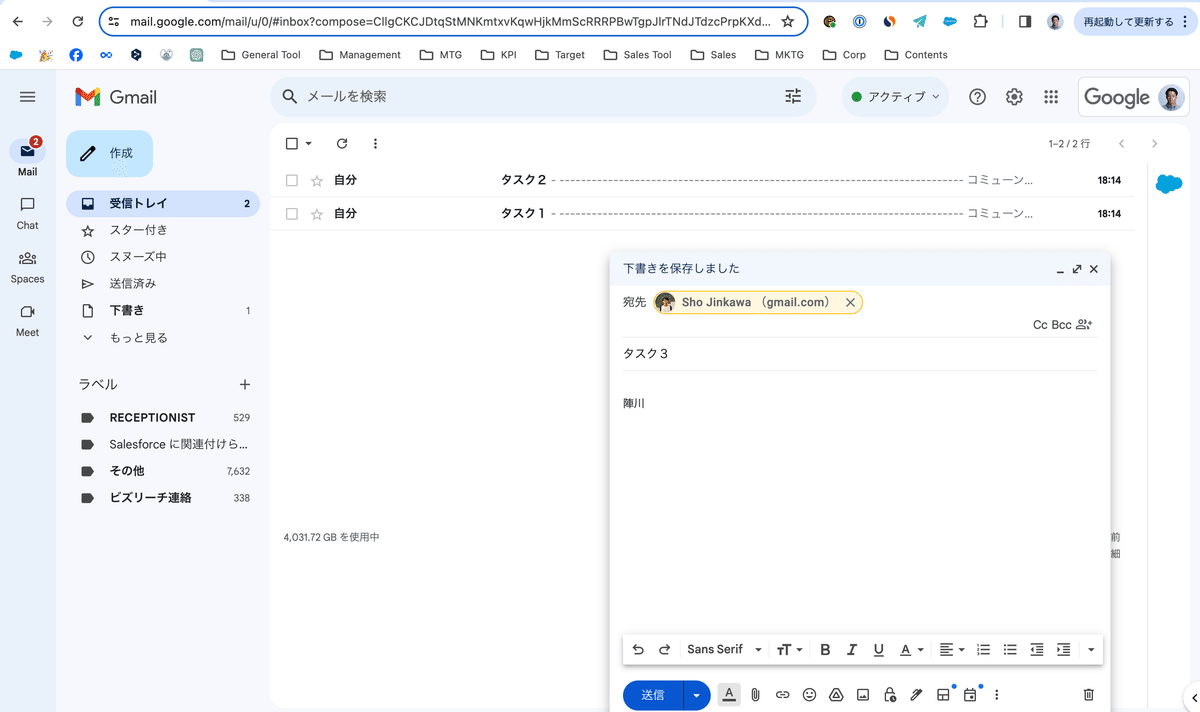Open compose more options three dots

point(996,694)
